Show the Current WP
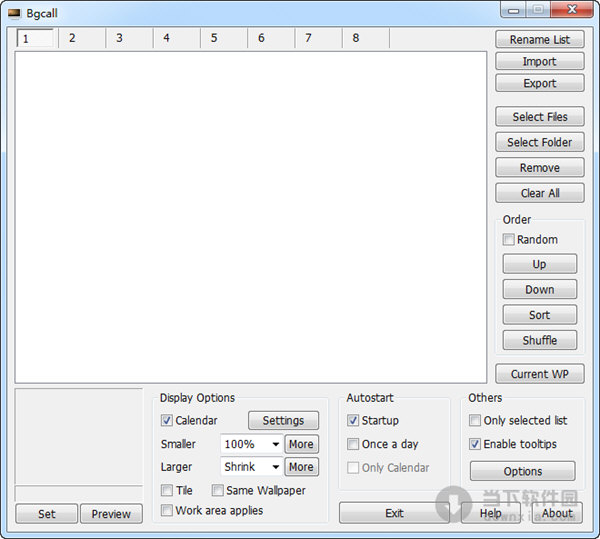This screenshot has height=539, width=600. [540, 374]
